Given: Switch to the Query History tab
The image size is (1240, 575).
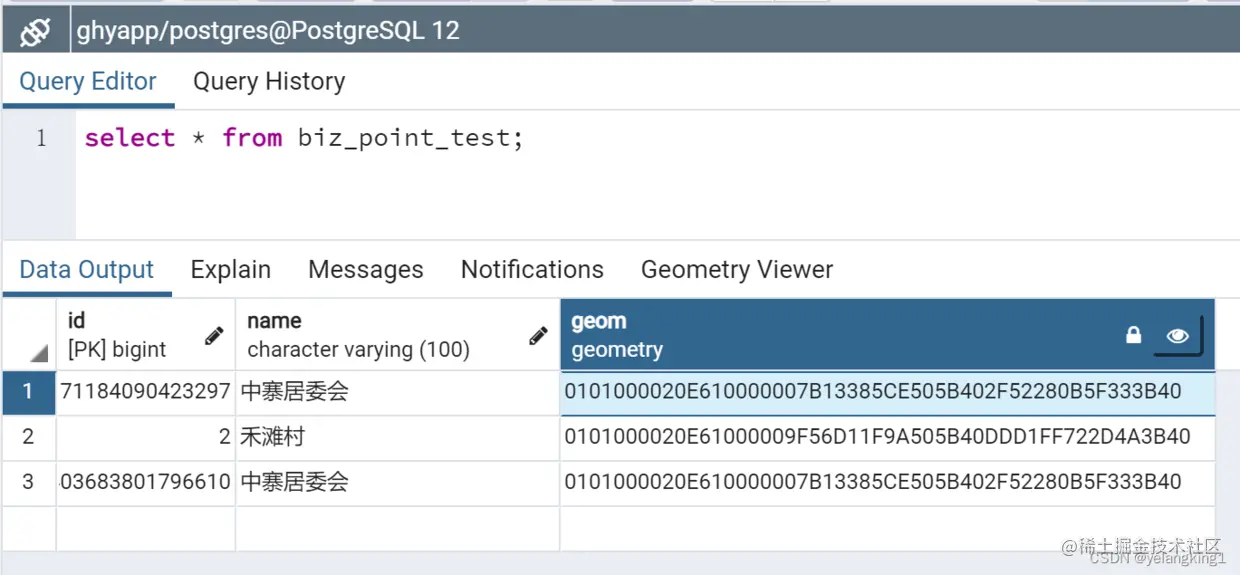Looking at the screenshot, I should [x=269, y=82].
